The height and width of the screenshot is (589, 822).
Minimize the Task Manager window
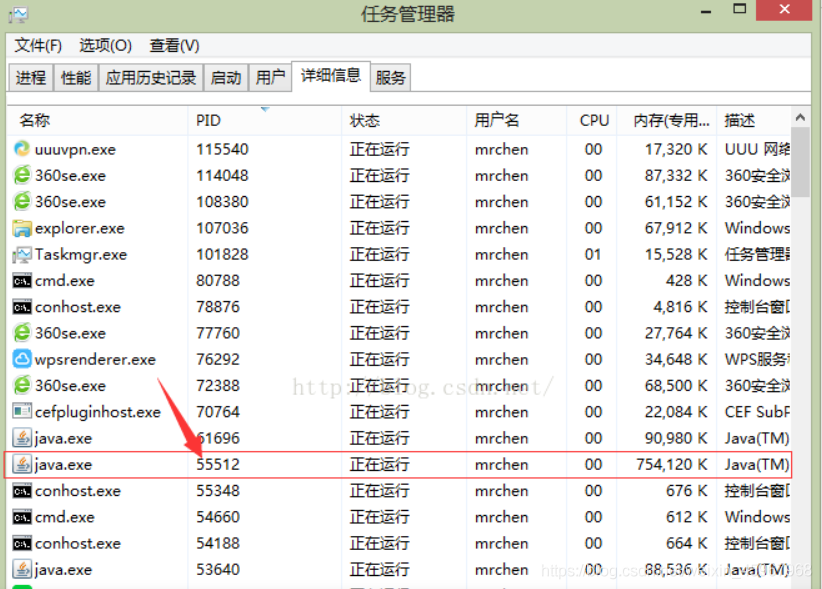point(706,10)
